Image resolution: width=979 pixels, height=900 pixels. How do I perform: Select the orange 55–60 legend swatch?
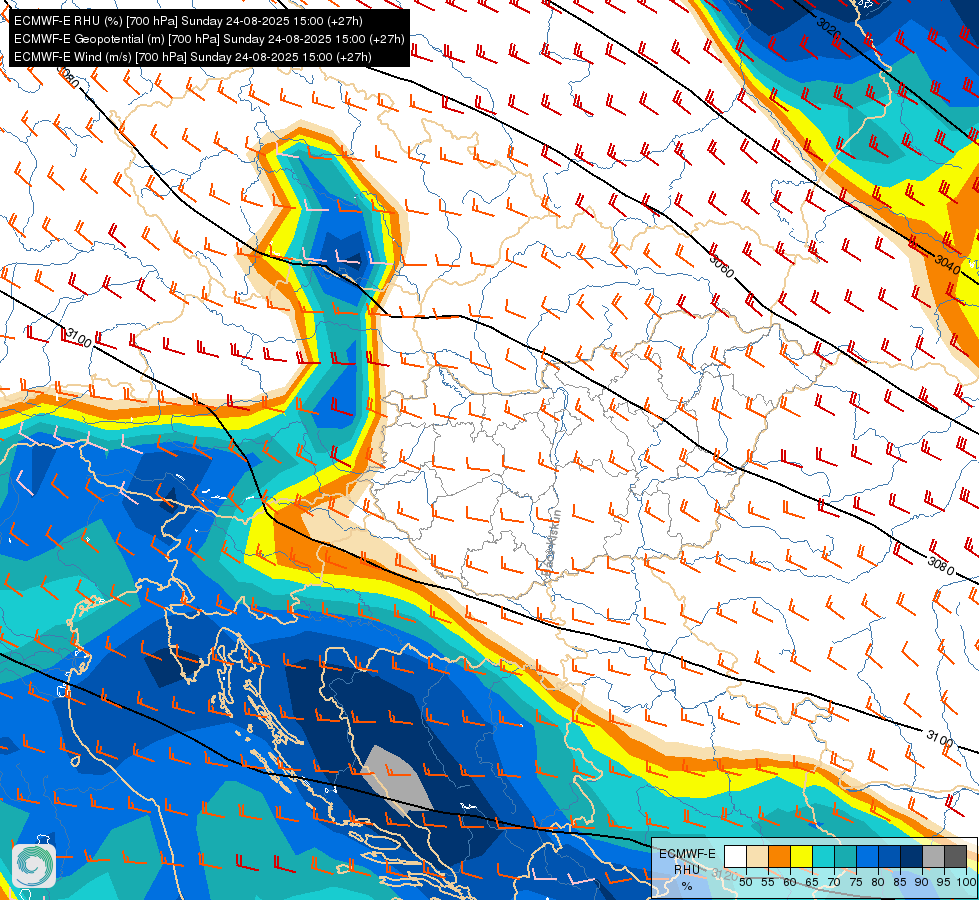[x=779, y=856]
